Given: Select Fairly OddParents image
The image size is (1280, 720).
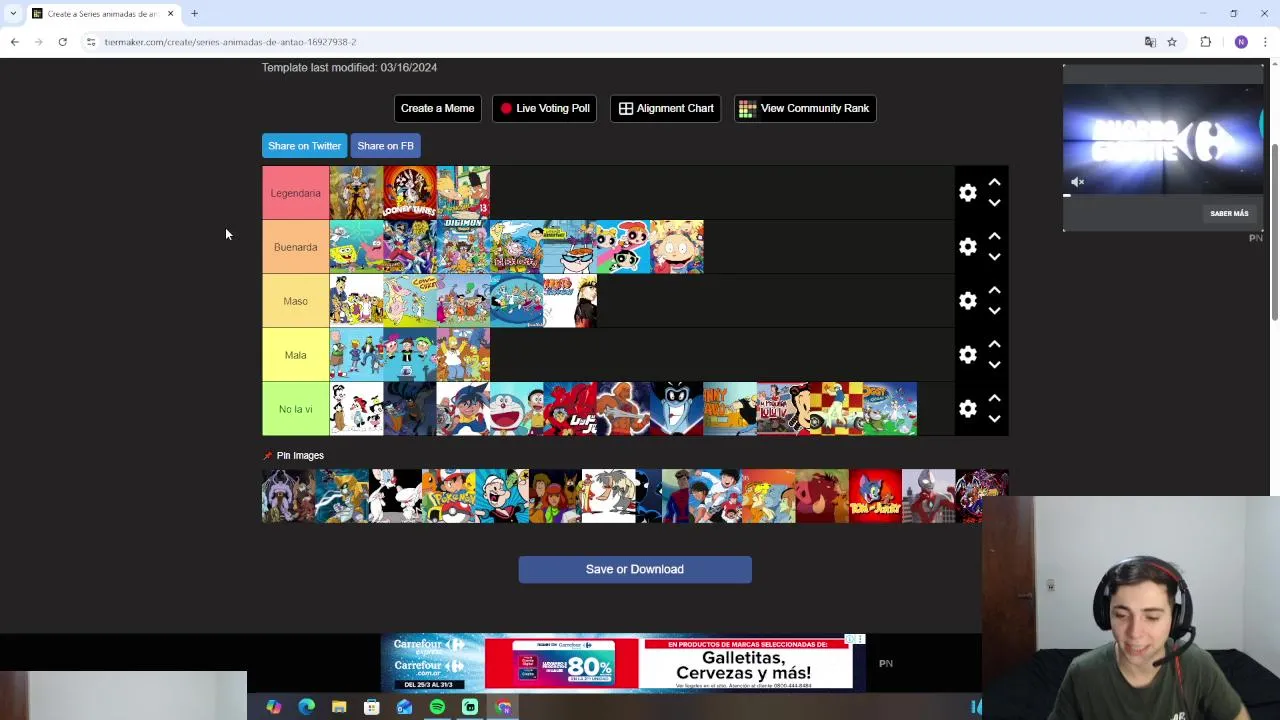Looking at the screenshot, I should click(x=410, y=355).
